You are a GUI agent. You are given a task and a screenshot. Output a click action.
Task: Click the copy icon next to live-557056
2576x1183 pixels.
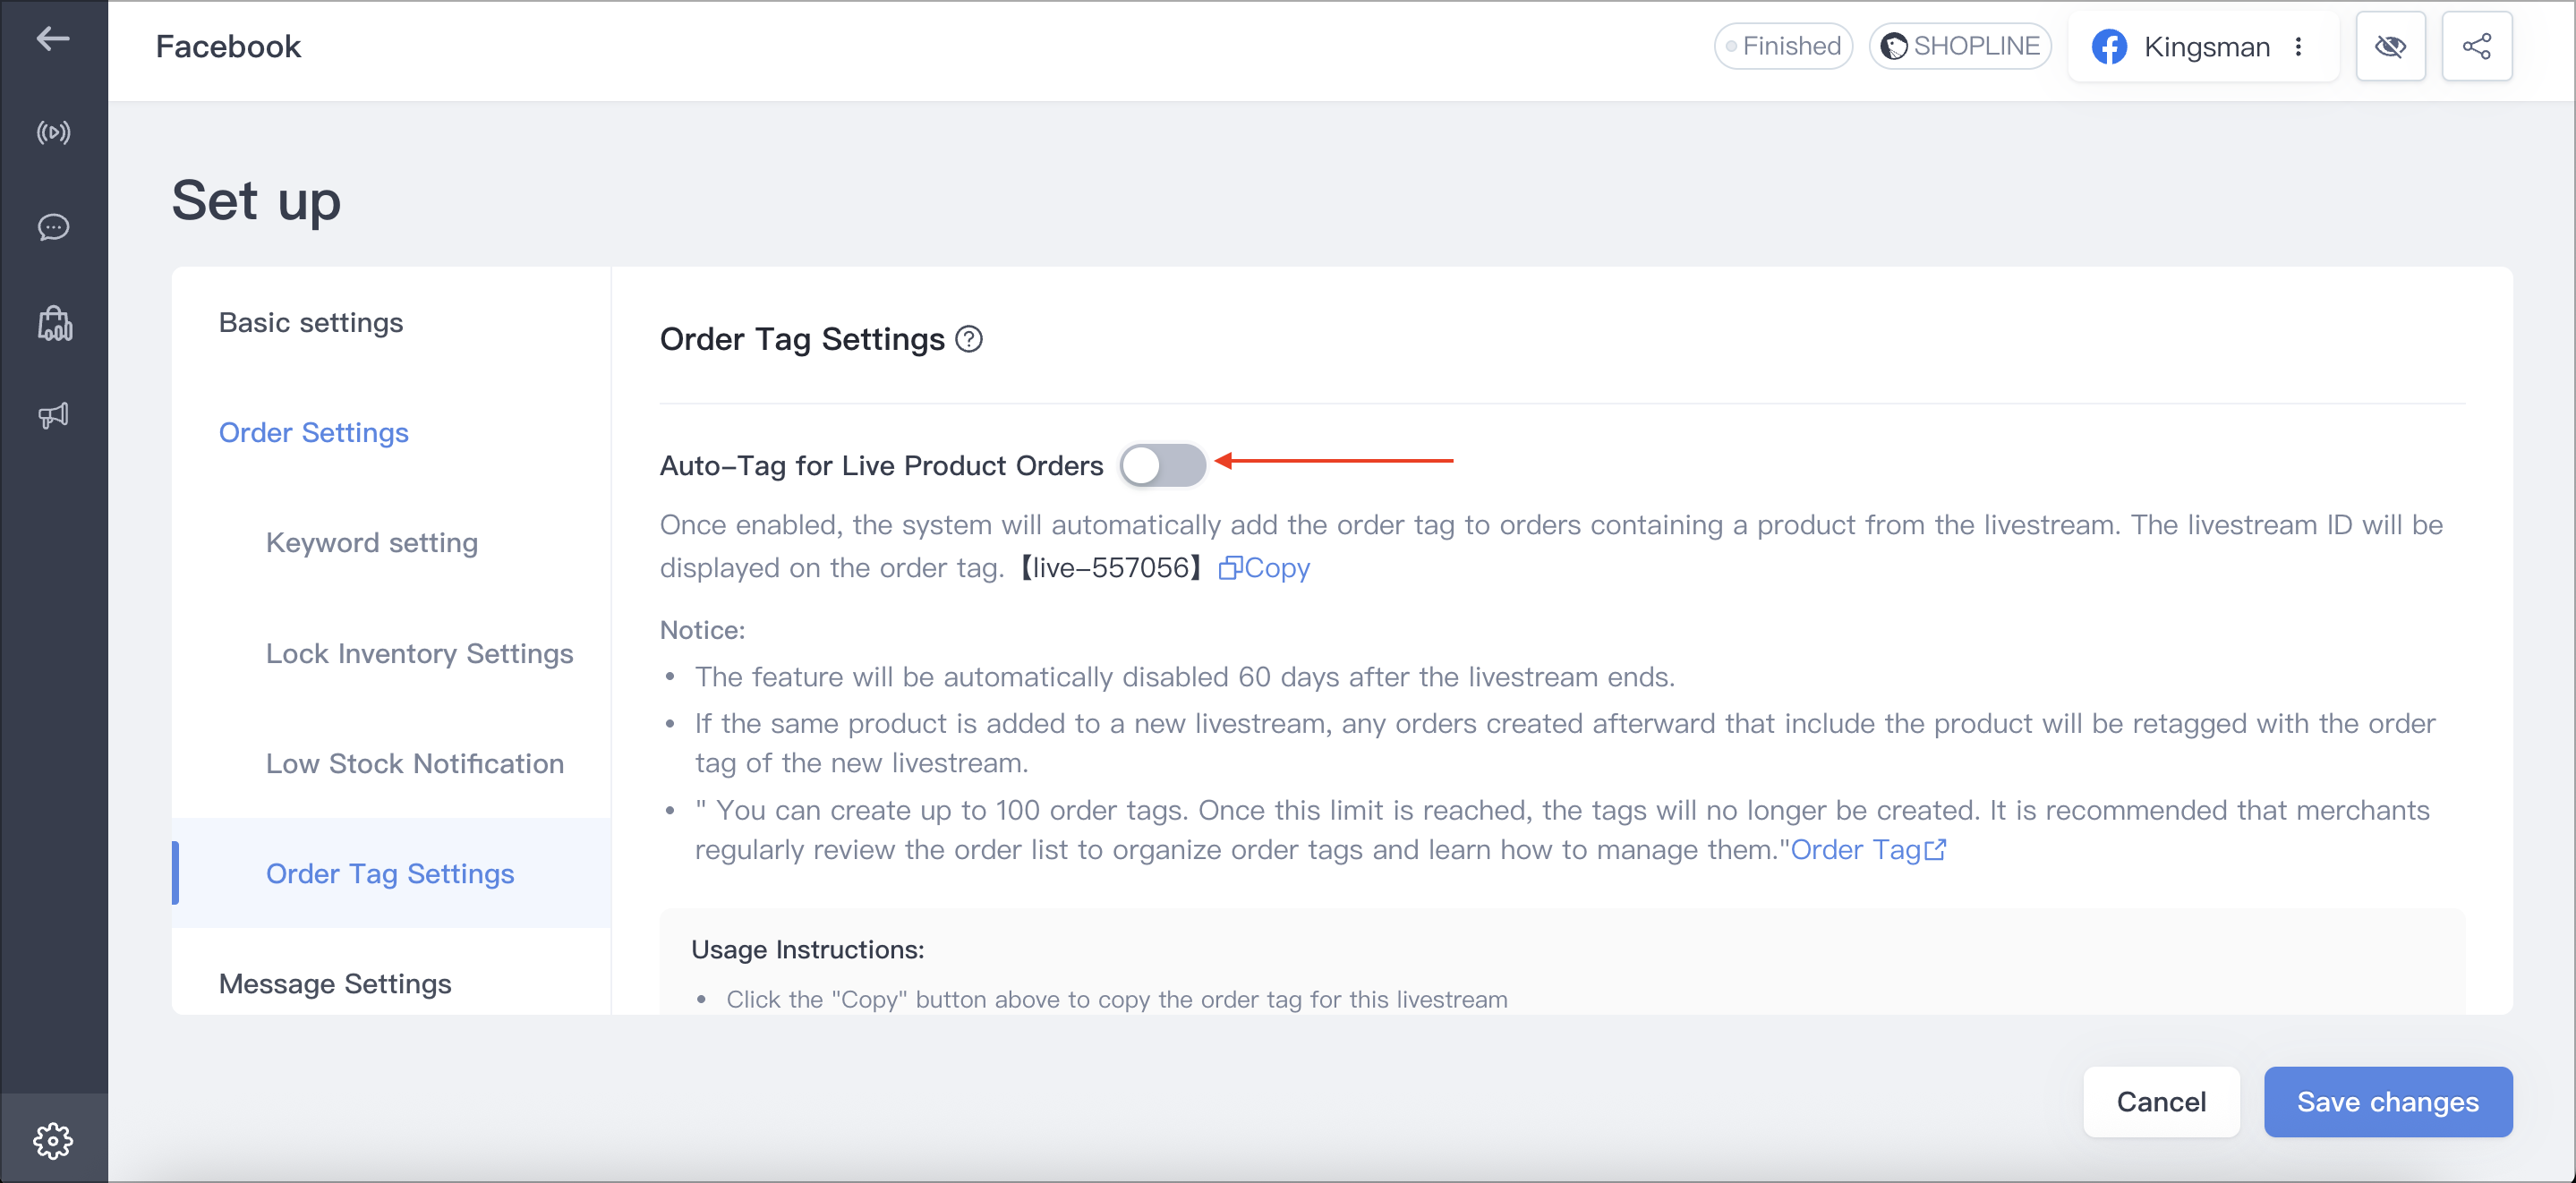[x=1229, y=568]
